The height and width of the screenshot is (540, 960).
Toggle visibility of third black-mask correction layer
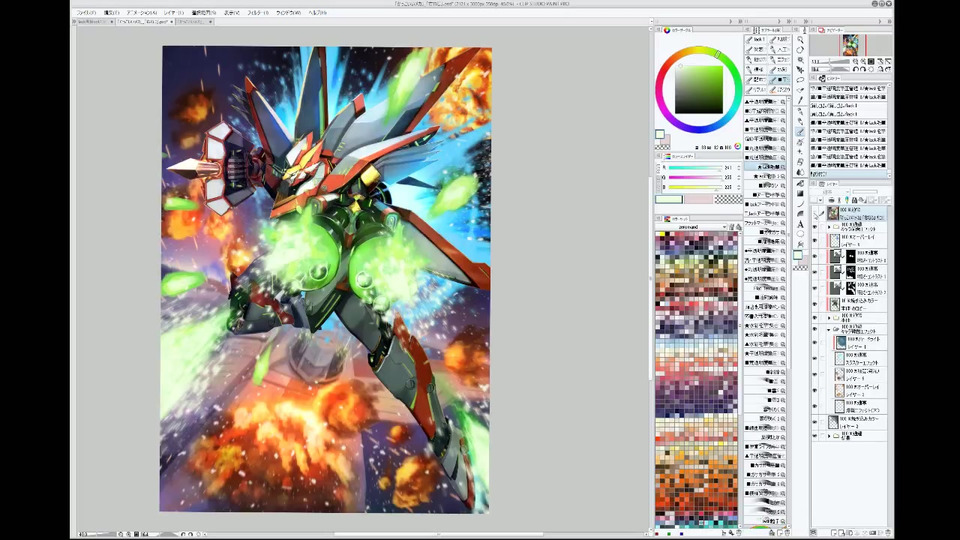(x=814, y=288)
